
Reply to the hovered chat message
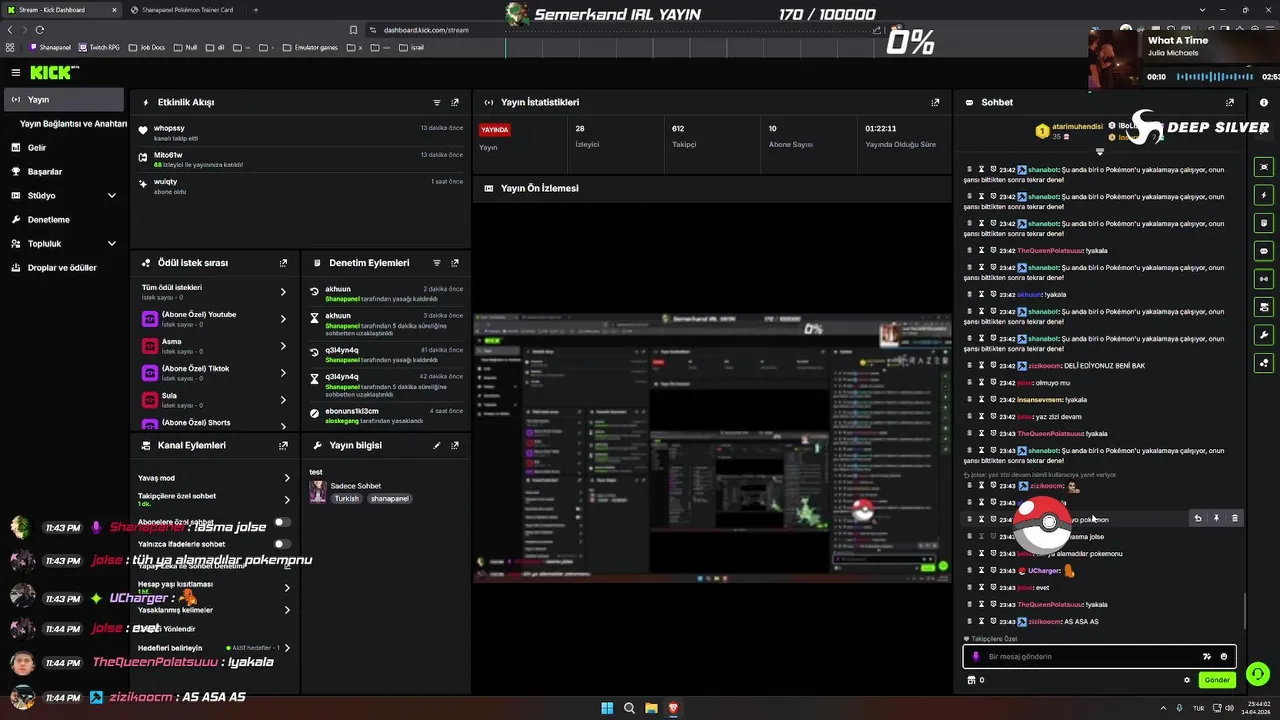(1198, 519)
